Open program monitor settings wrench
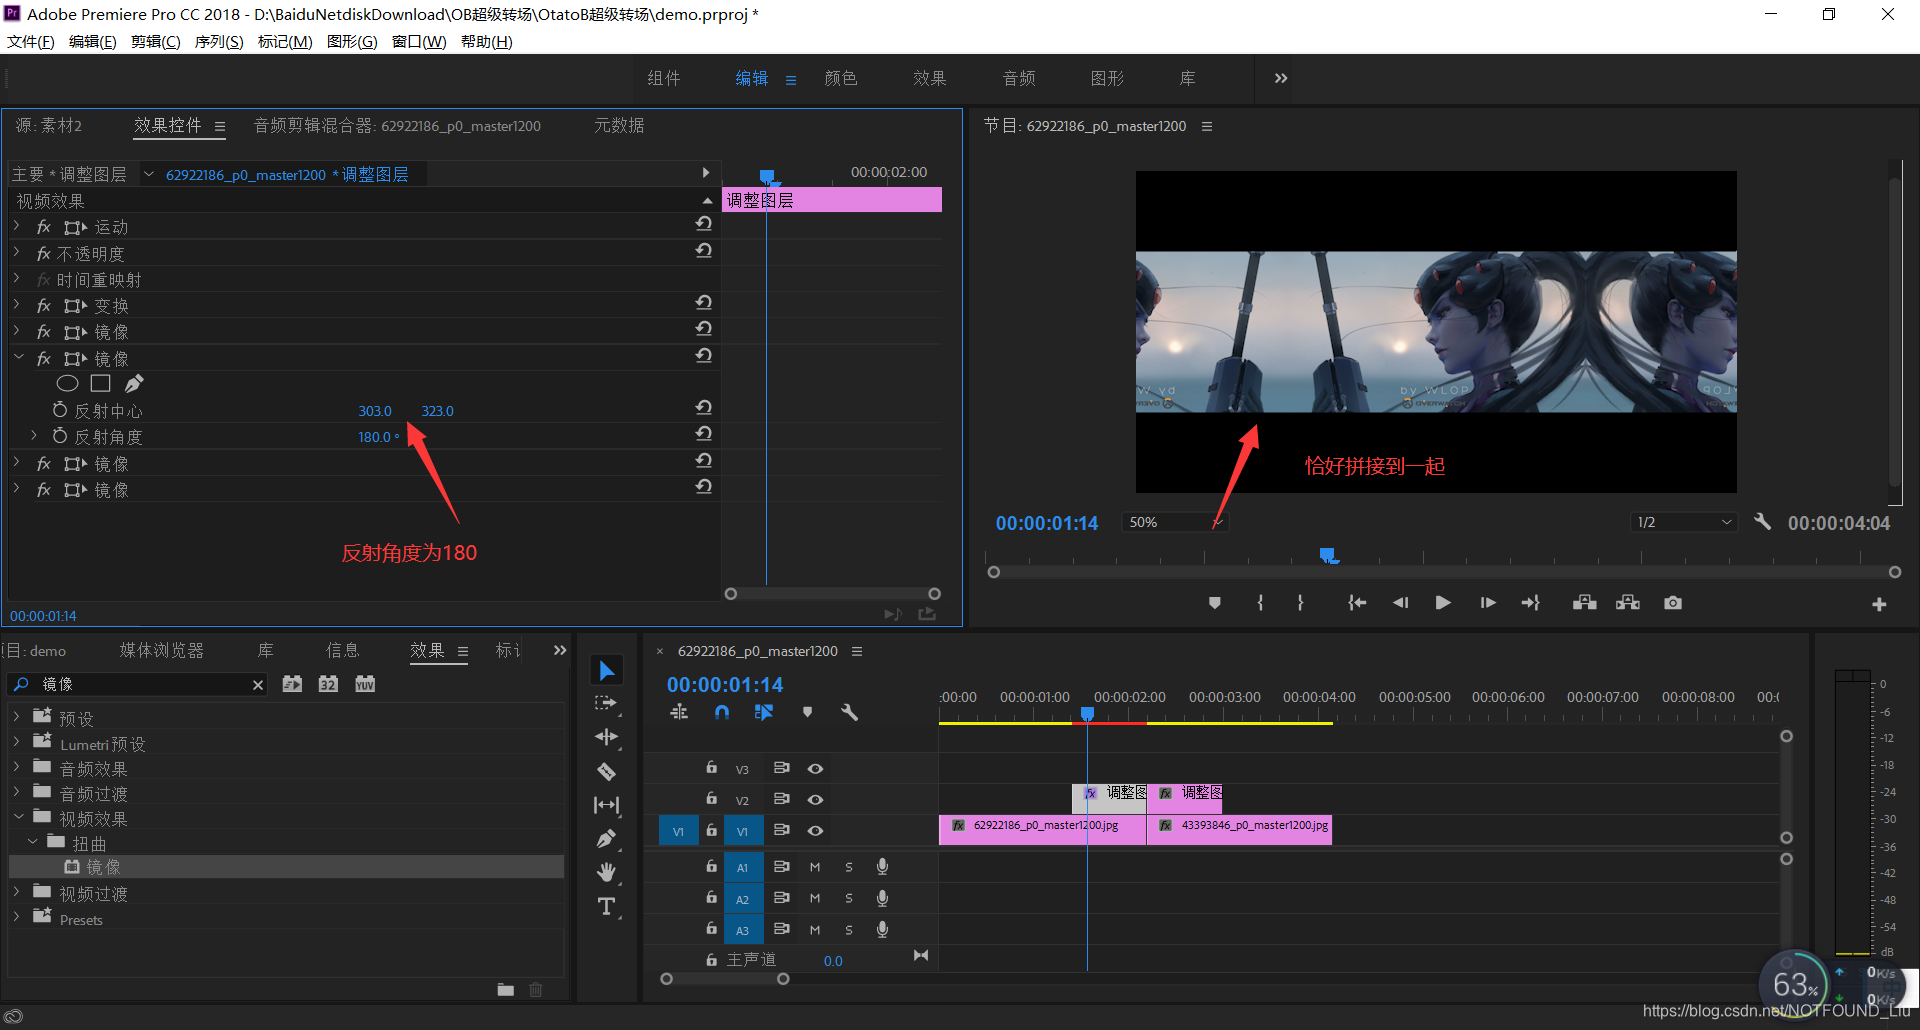 click(1763, 522)
